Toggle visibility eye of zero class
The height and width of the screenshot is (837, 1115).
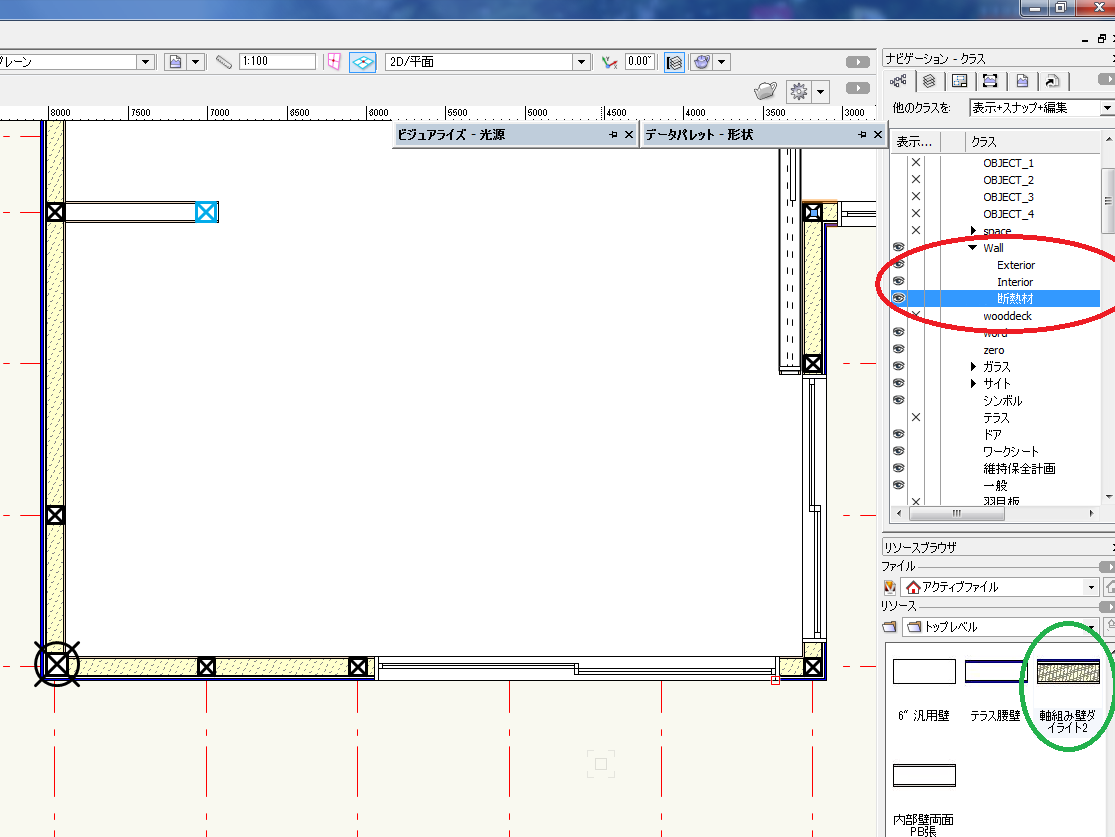pos(899,350)
